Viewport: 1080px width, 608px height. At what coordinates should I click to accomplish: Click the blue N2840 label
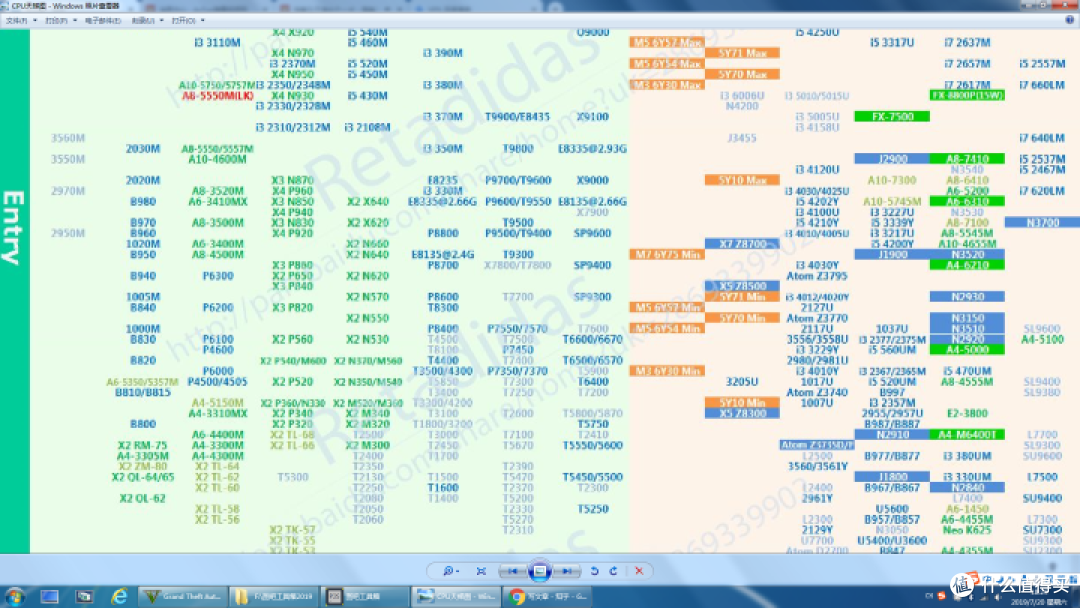pyautogui.click(x=967, y=488)
